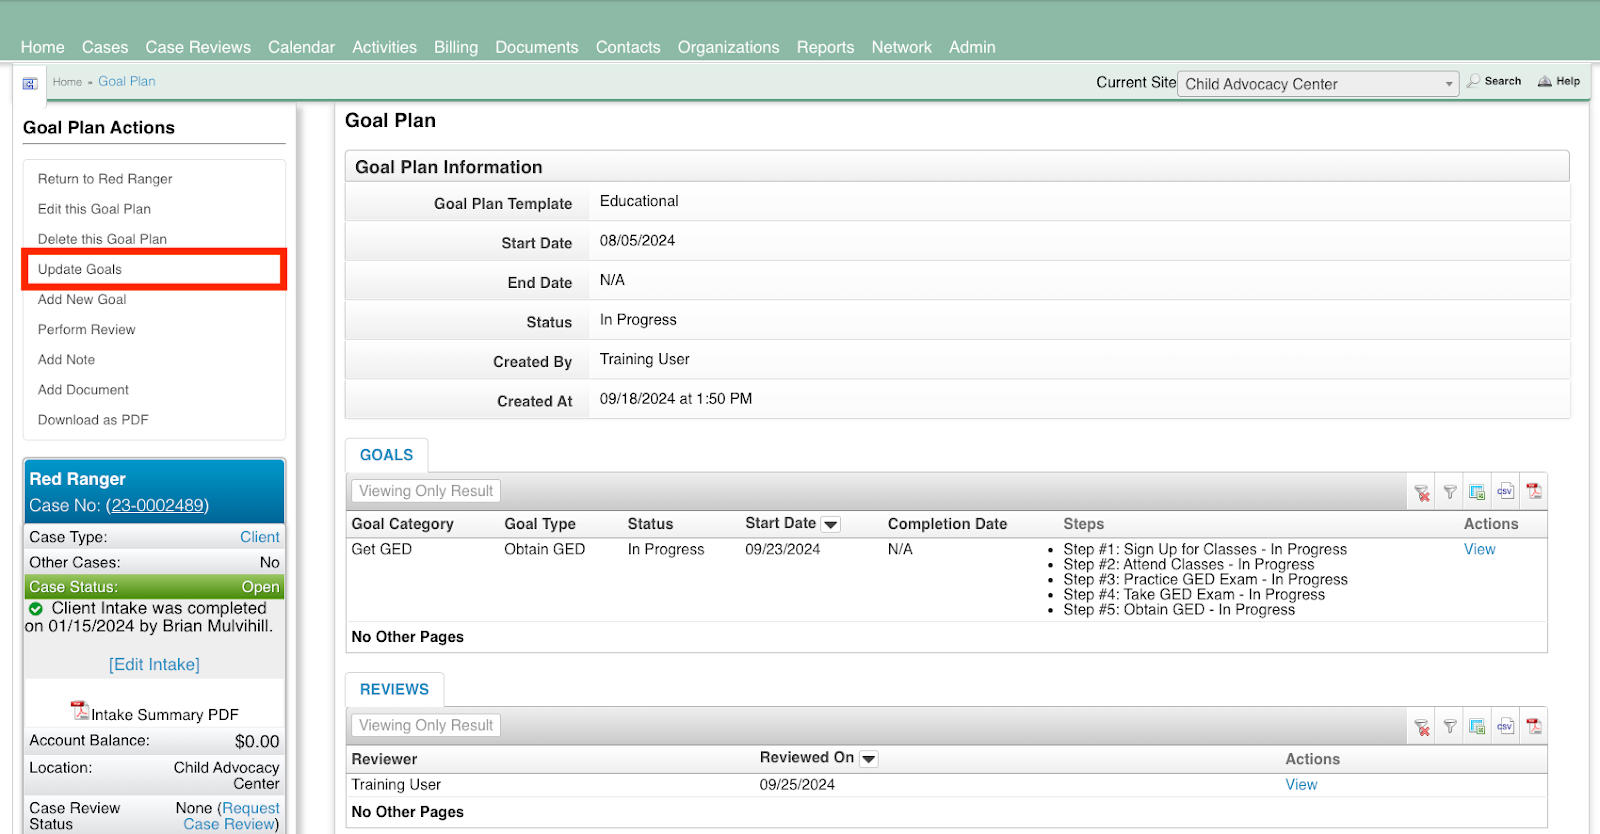The height and width of the screenshot is (834, 1600).
Task: Click the Client case type link
Action: 260,537
